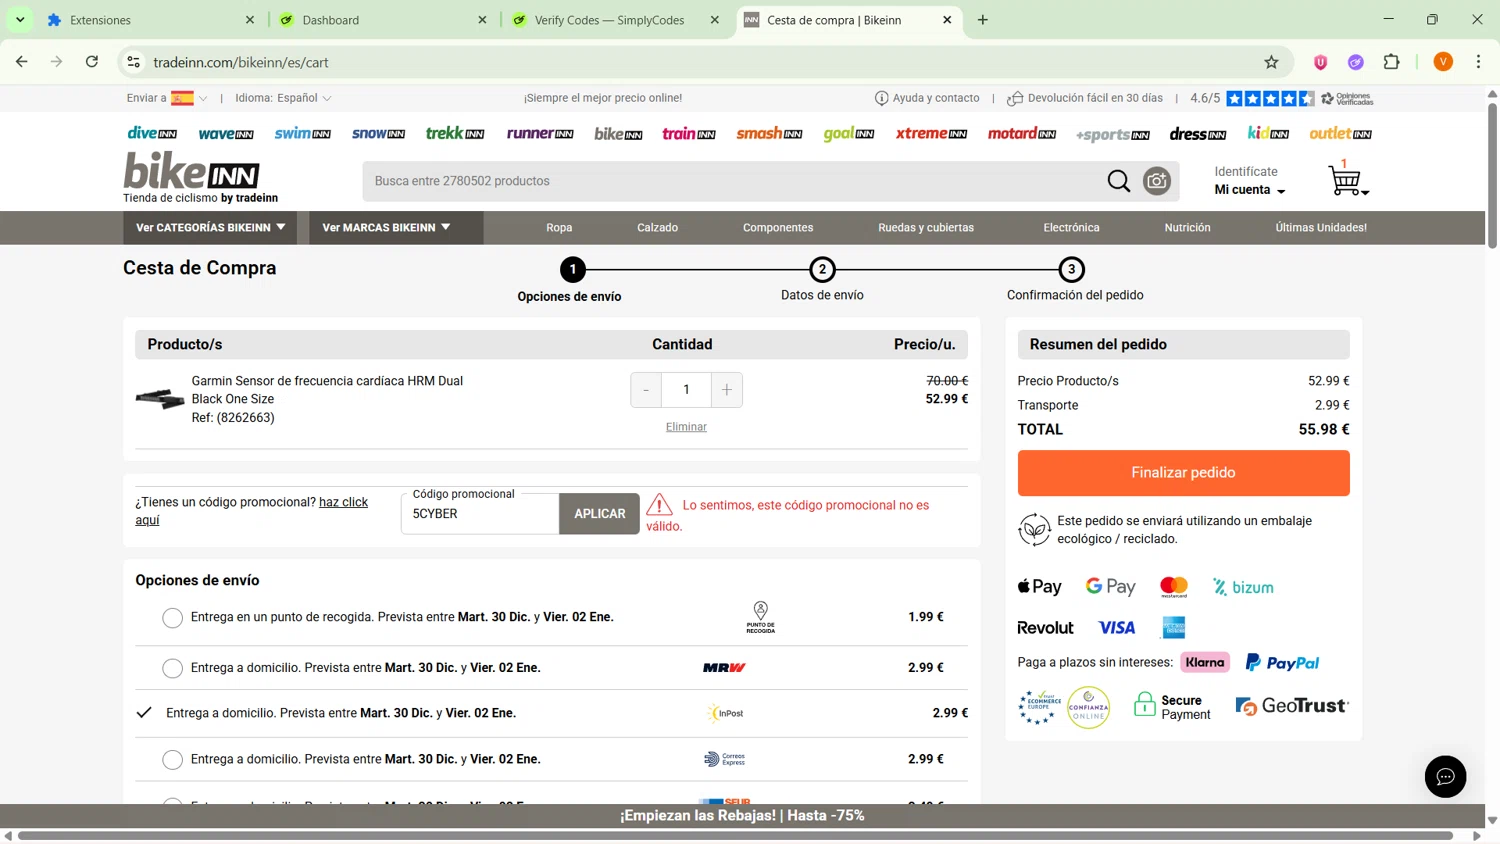The width and height of the screenshot is (1500, 844).
Task: Click Eliminar to remove product
Action: click(x=686, y=427)
